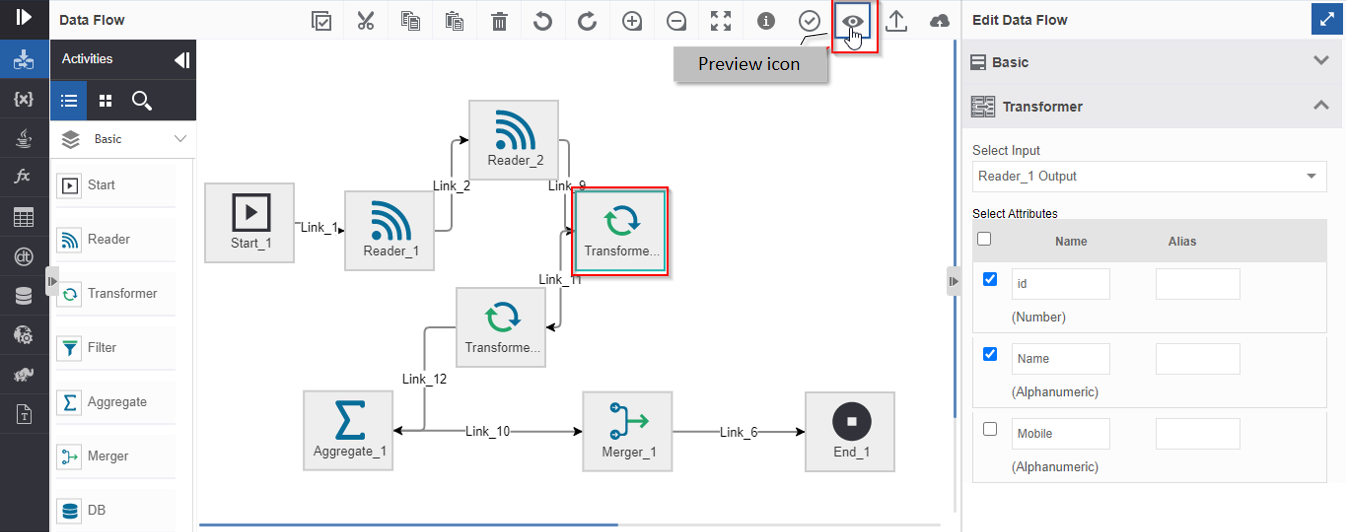The image size is (1347, 532).
Task: Uncheck the Name attribute checkbox
Action: (990, 354)
